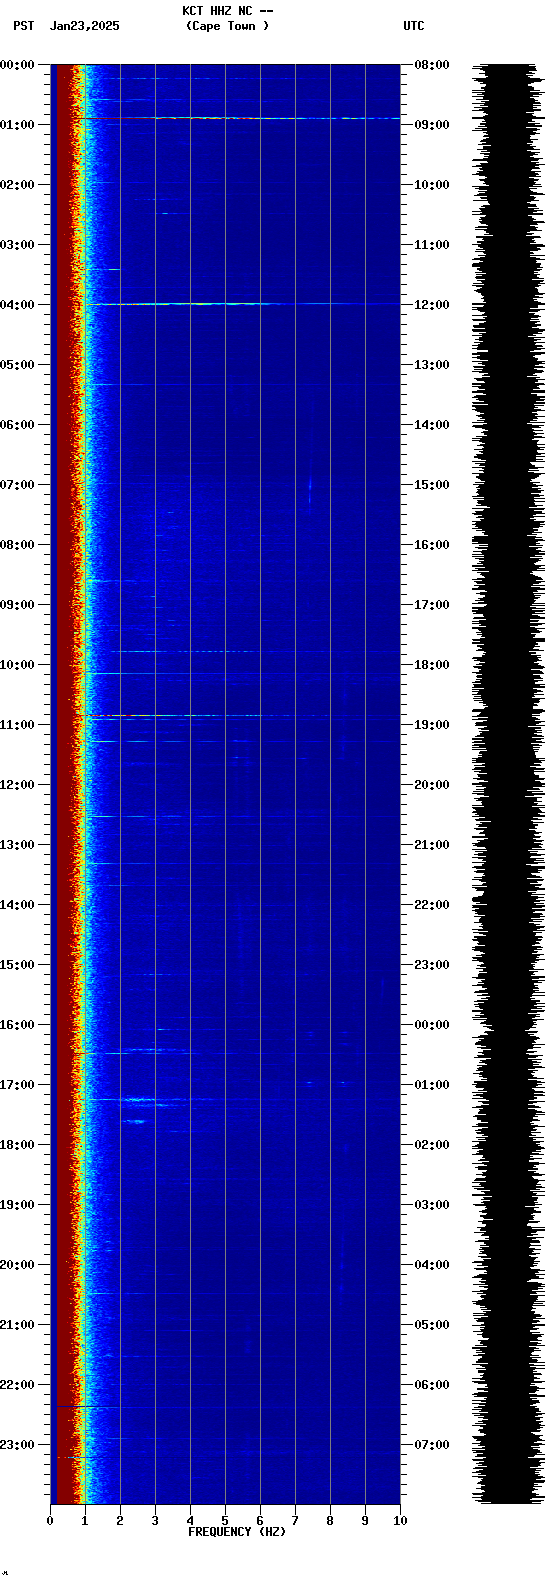Click the 07:00 UTC time label

pyautogui.click(x=432, y=1445)
